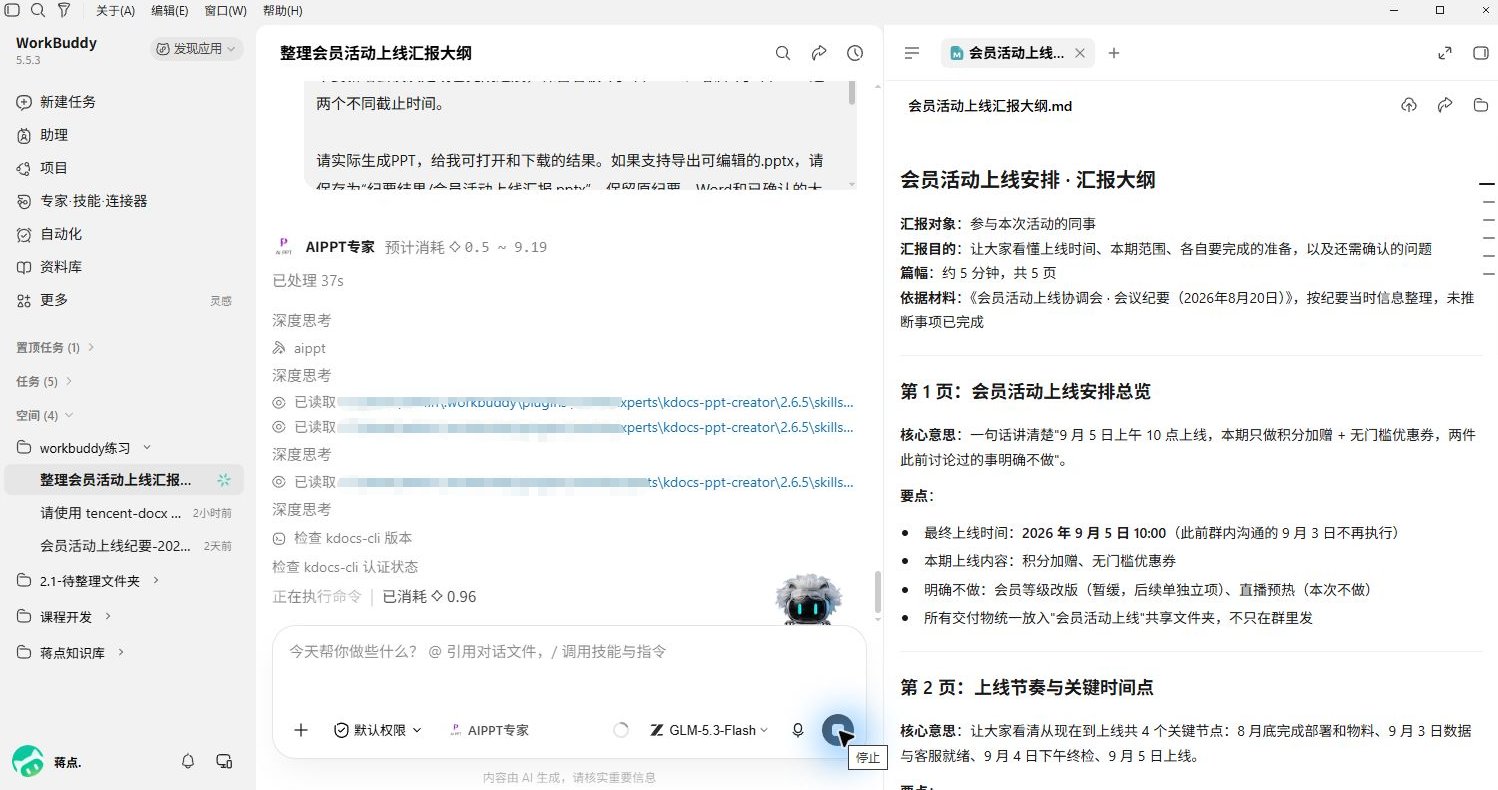Viewport: 1498px width, 790px height.
Task: Add attachment with the plus icon
Action: 301,730
